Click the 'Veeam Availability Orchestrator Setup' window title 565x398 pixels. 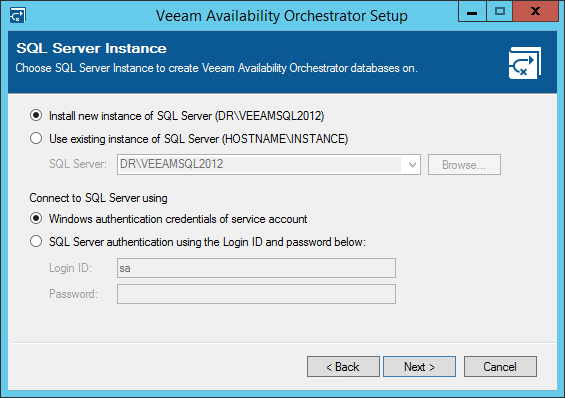point(282,16)
